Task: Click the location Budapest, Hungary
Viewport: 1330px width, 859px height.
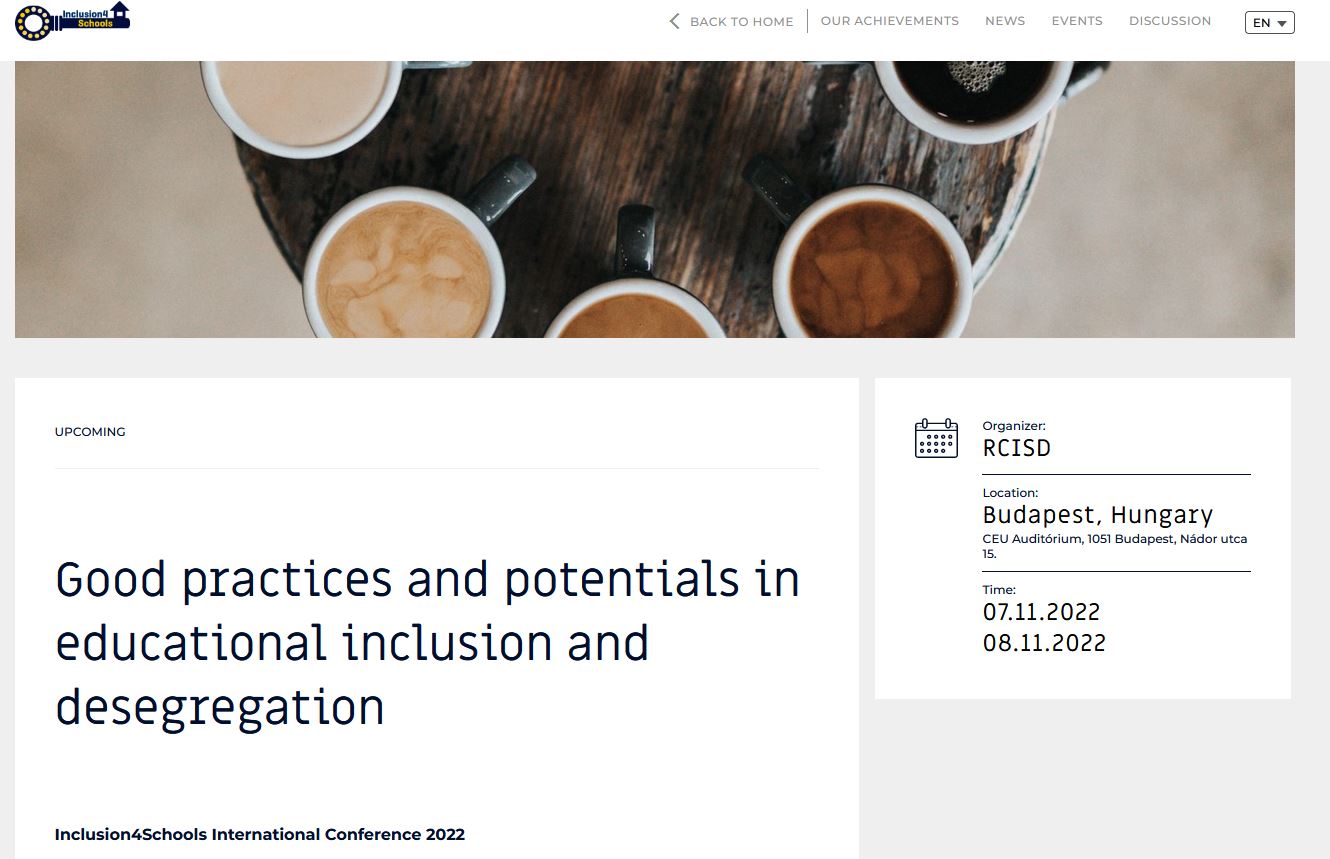Action: [1098, 515]
